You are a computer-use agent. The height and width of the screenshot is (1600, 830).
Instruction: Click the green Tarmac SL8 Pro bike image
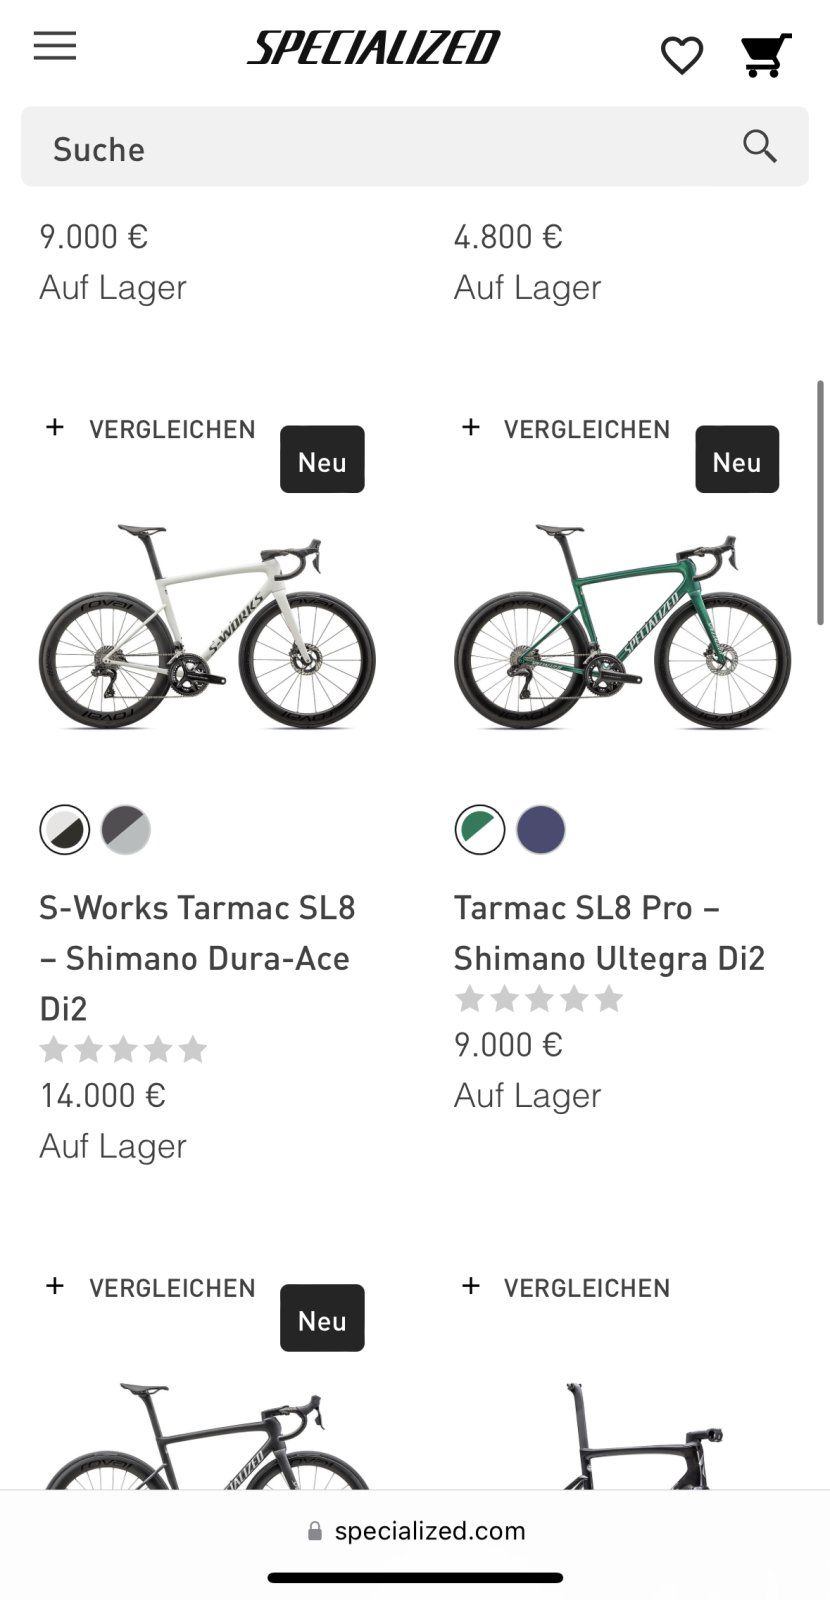(x=622, y=625)
